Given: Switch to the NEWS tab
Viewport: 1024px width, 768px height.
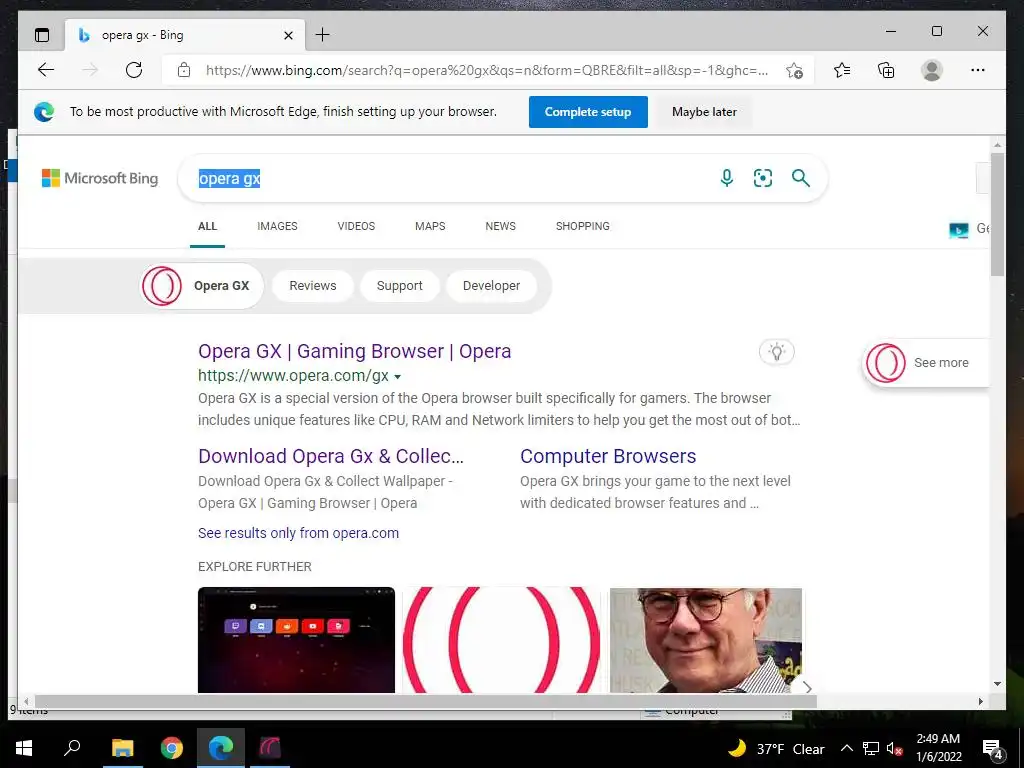Looking at the screenshot, I should click(500, 226).
